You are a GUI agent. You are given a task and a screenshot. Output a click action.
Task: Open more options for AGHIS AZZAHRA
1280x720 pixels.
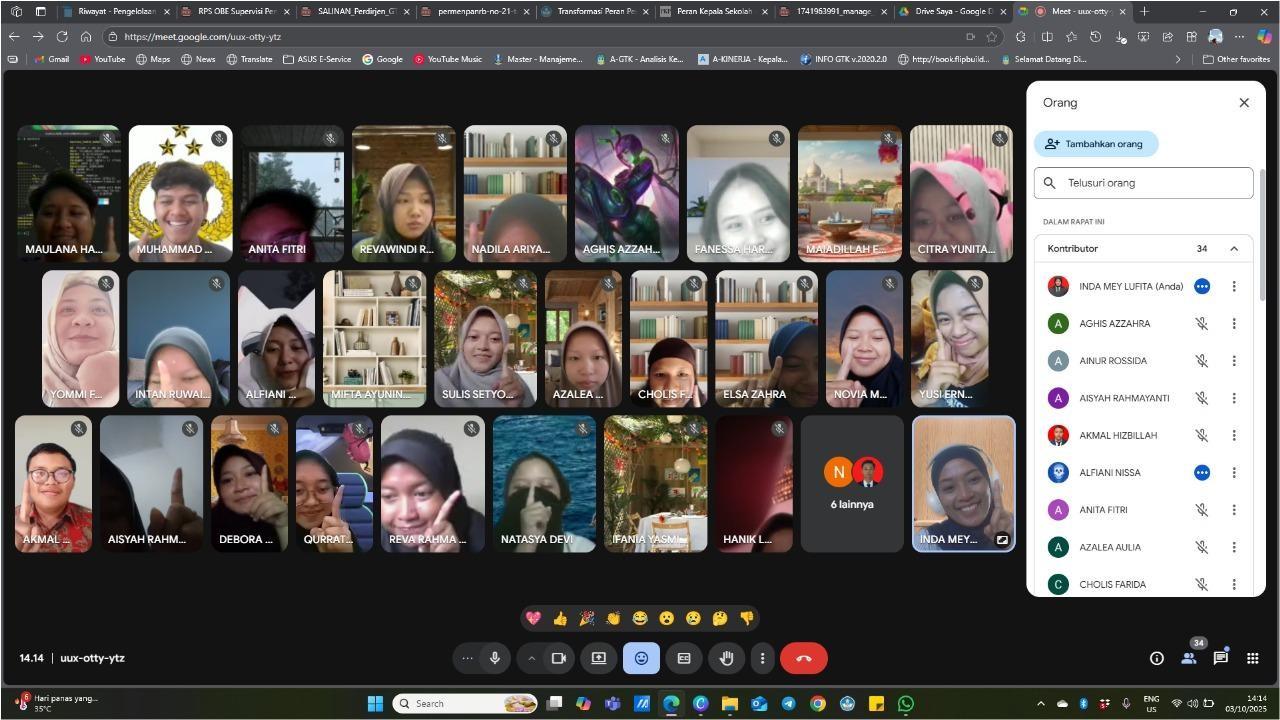click(x=1234, y=324)
